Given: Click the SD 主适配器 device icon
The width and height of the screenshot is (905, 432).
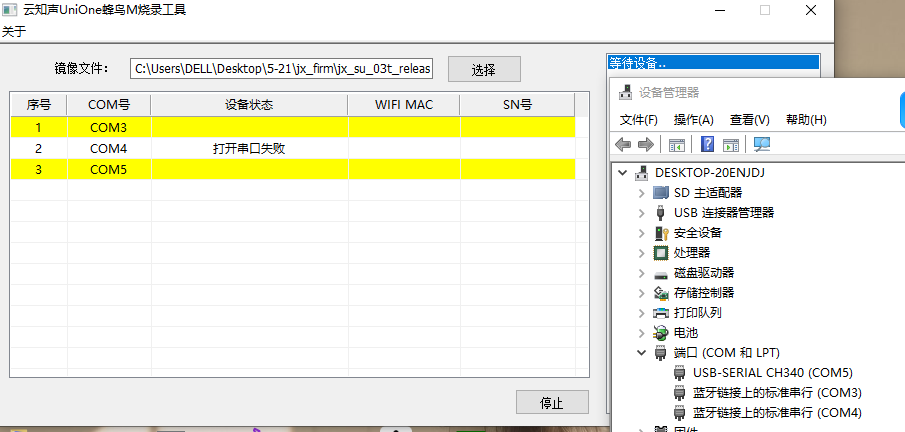Looking at the screenshot, I should coord(660,192).
